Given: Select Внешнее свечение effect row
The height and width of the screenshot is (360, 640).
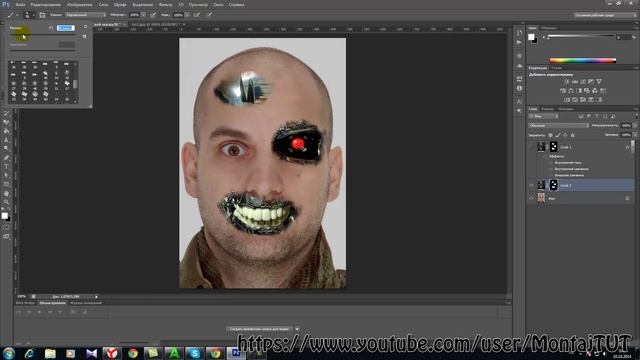Looking at the screenshot, I should click(x=569, y=175).
